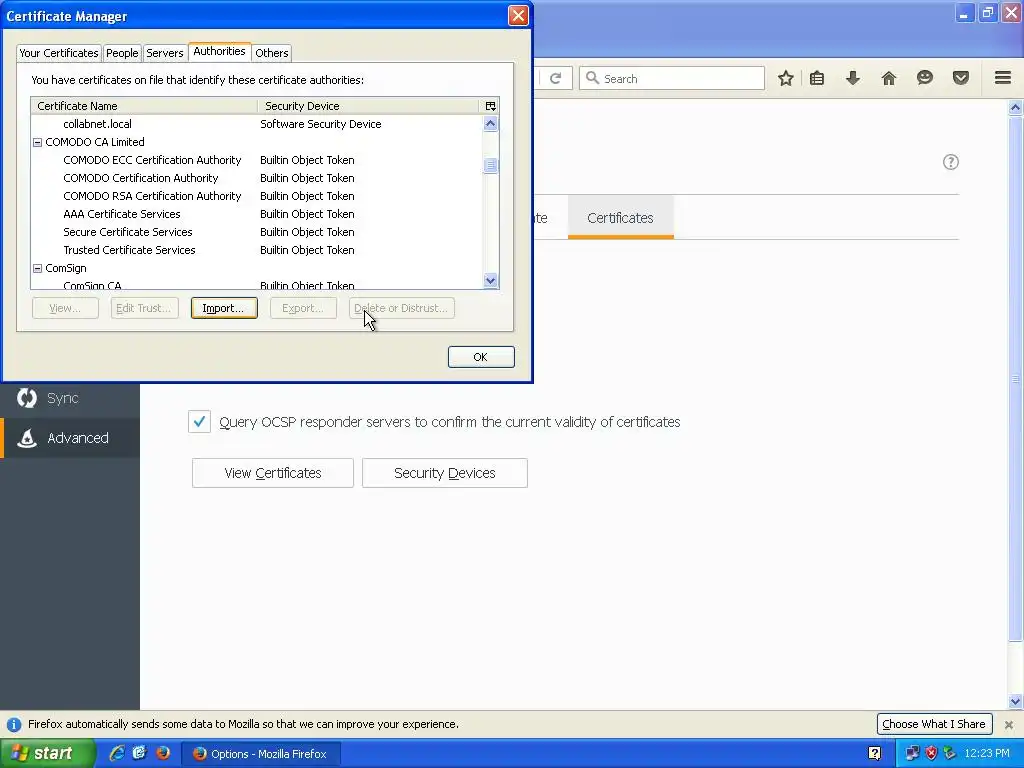Go to Firefox Home page icon
Image resolution: width=1024 pixels, height=768 pixels.
click(889, 78)
